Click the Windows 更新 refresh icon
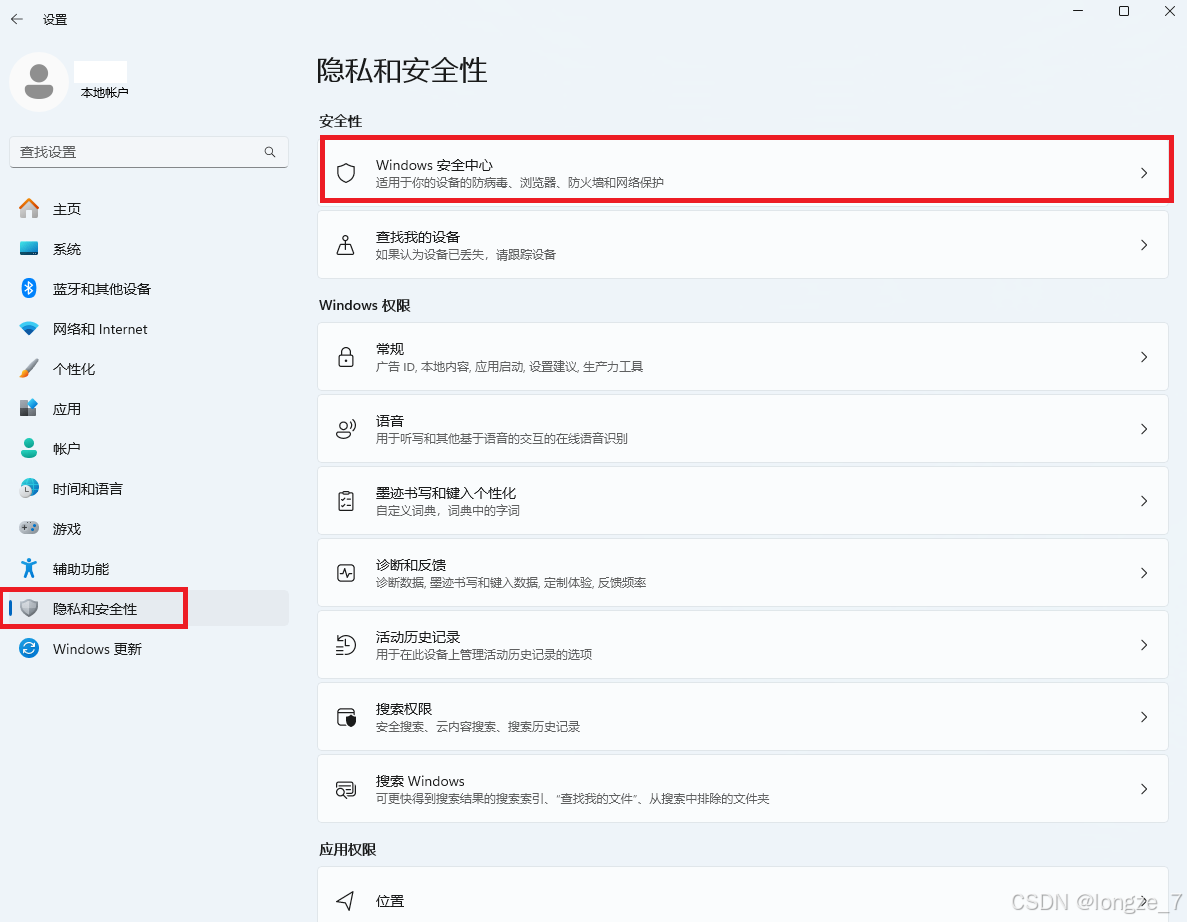The height and width of the screenshot is (922, 1187). point(29,648)
